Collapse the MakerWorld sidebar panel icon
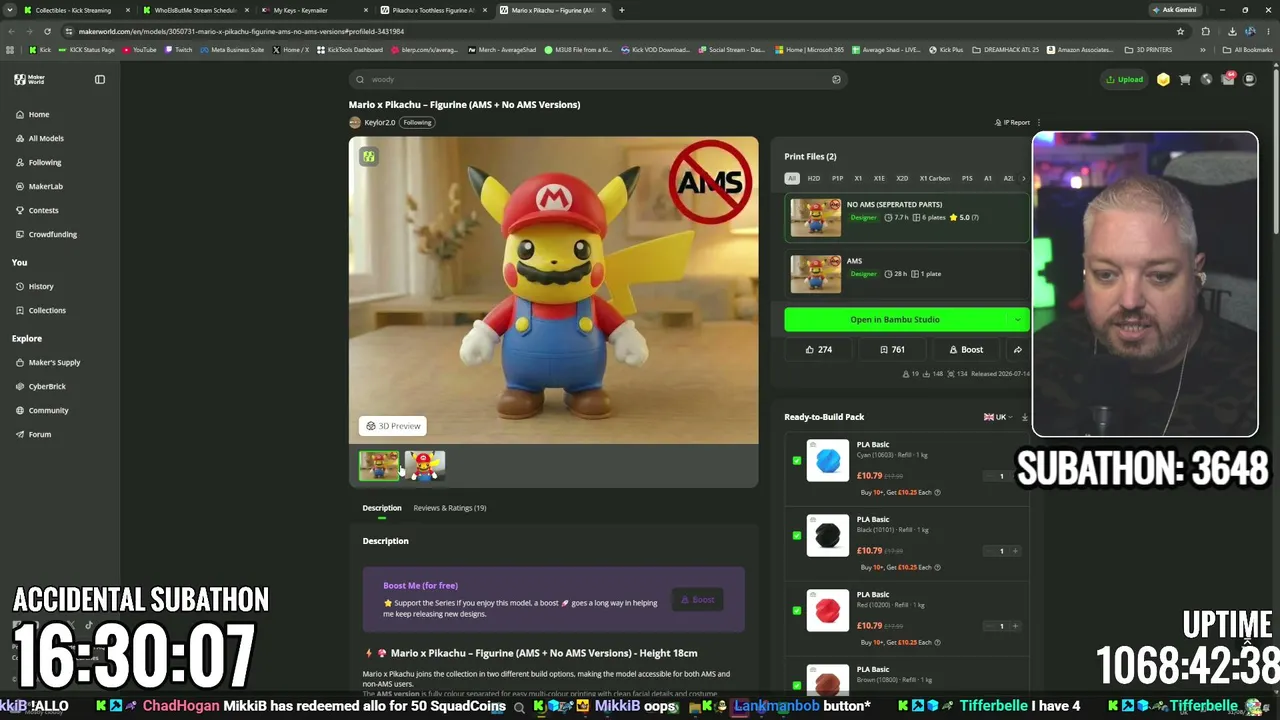The height and width of the screenshot is (720, 1280). [100, 79]
